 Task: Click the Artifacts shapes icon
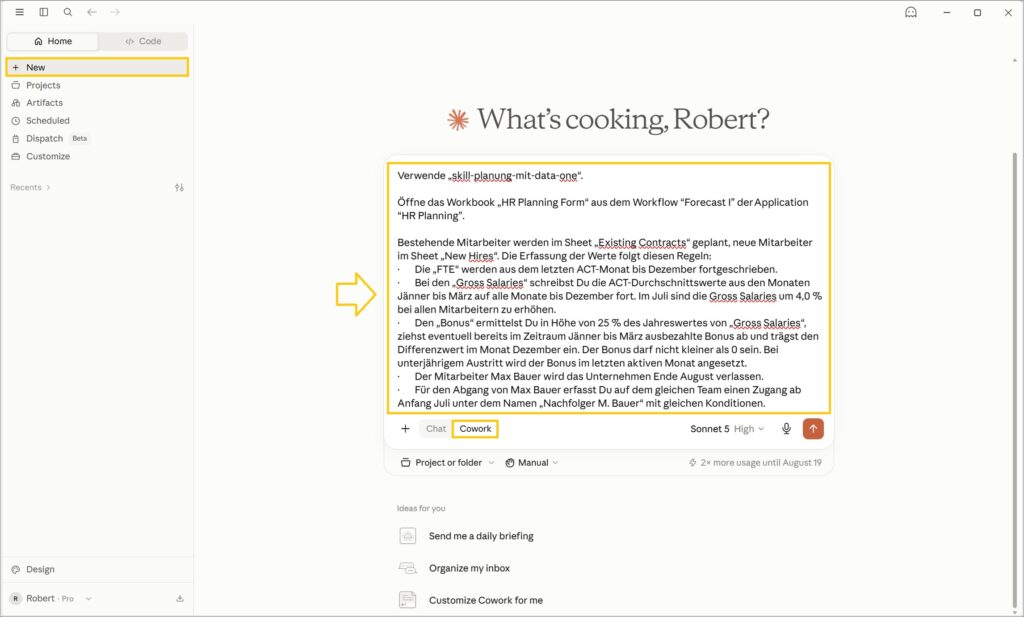pyautogui.click(x=16, y=103)
